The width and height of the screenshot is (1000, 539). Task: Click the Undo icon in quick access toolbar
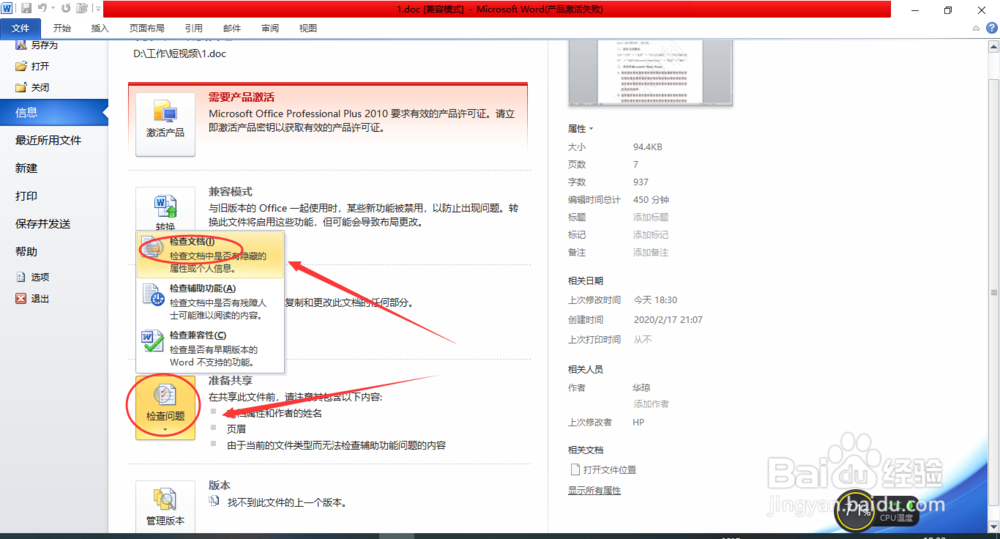tap(43, 8)
